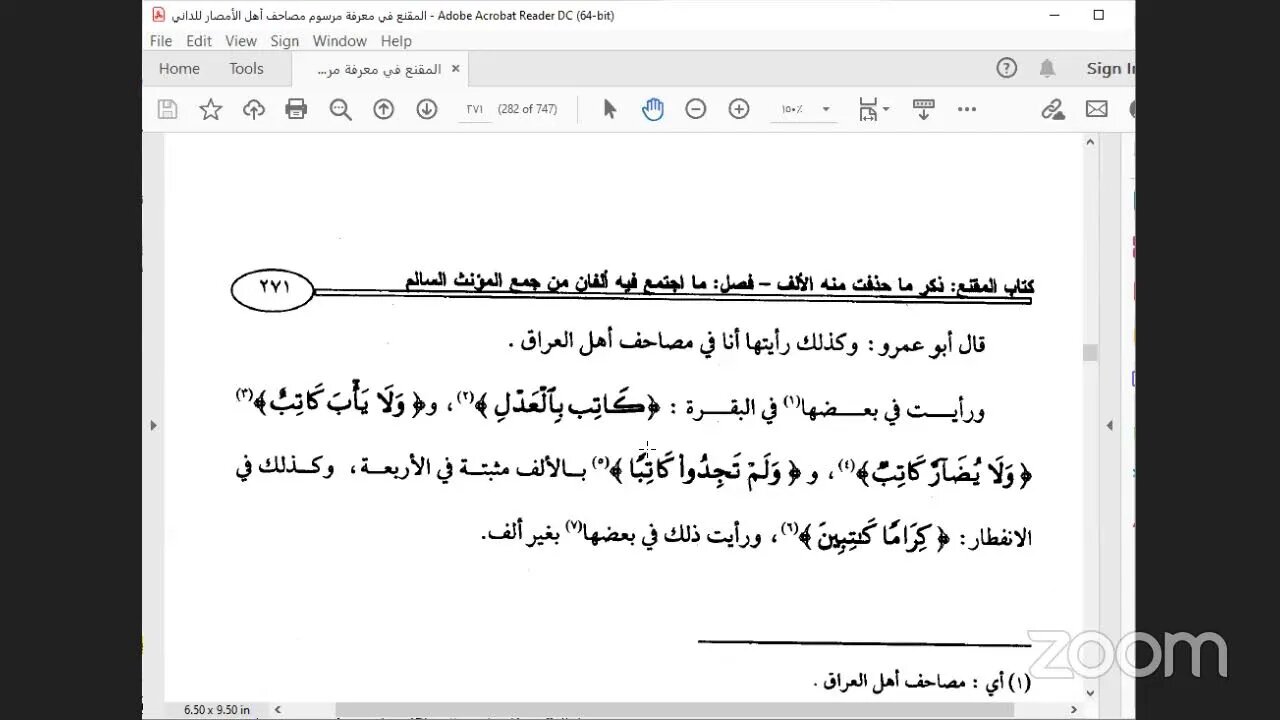This screenshot has width=1280, height=720.
Task: Click the page size '6.50 x 9.50 in' label
Action: click(217, 710)
